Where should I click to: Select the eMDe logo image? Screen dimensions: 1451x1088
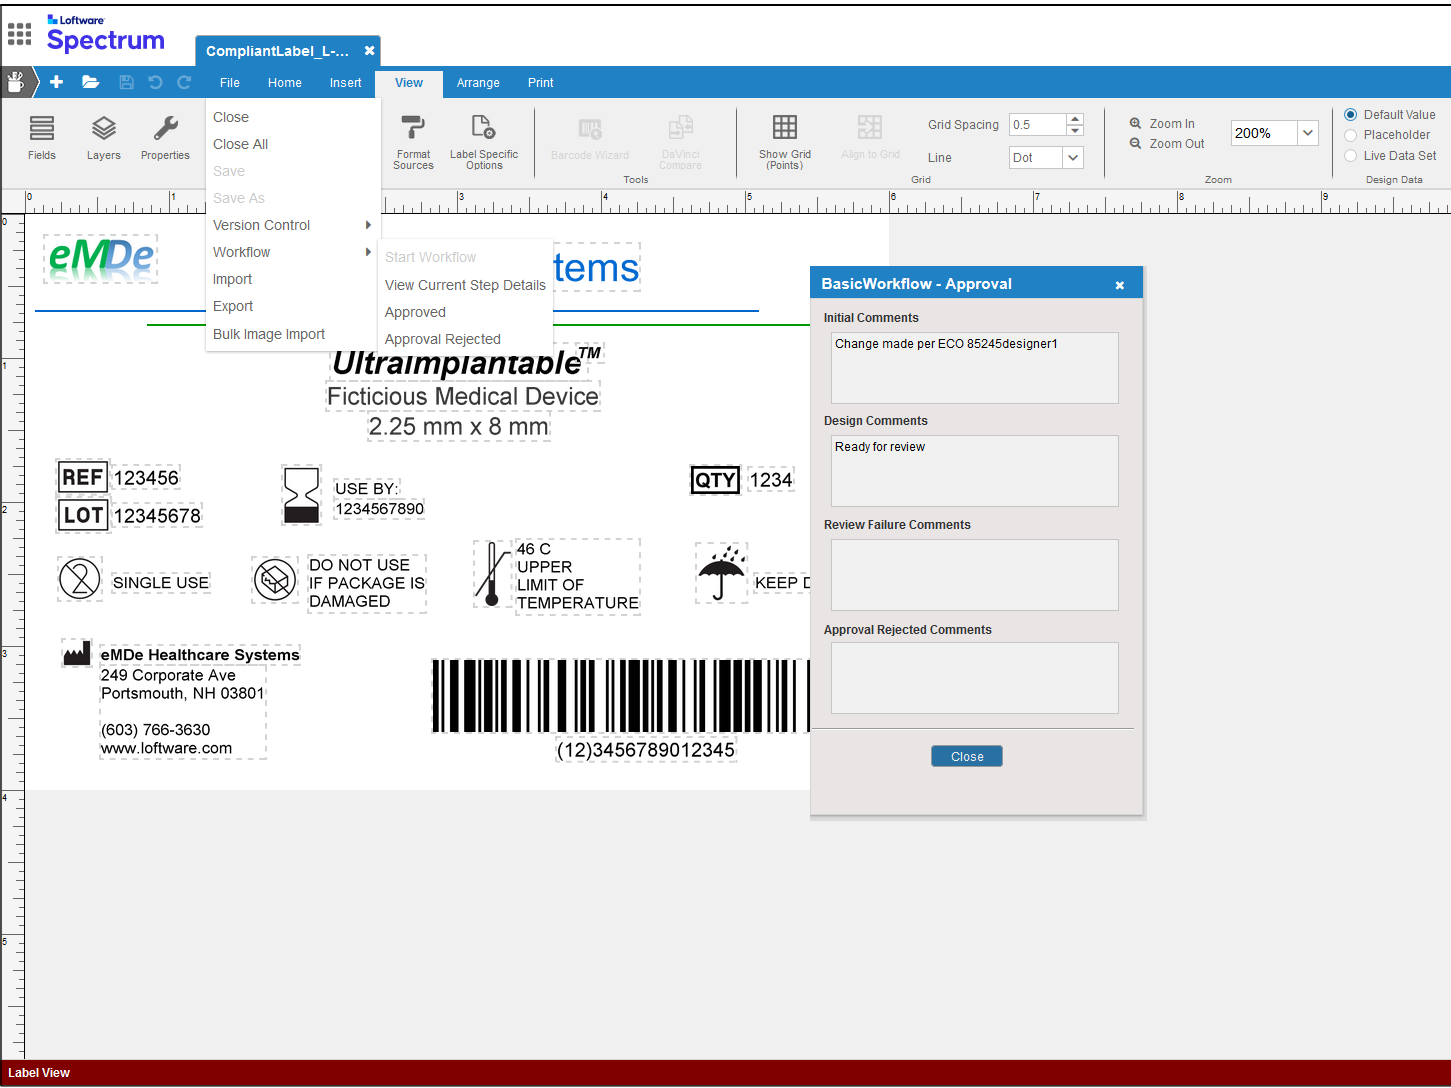101,257
